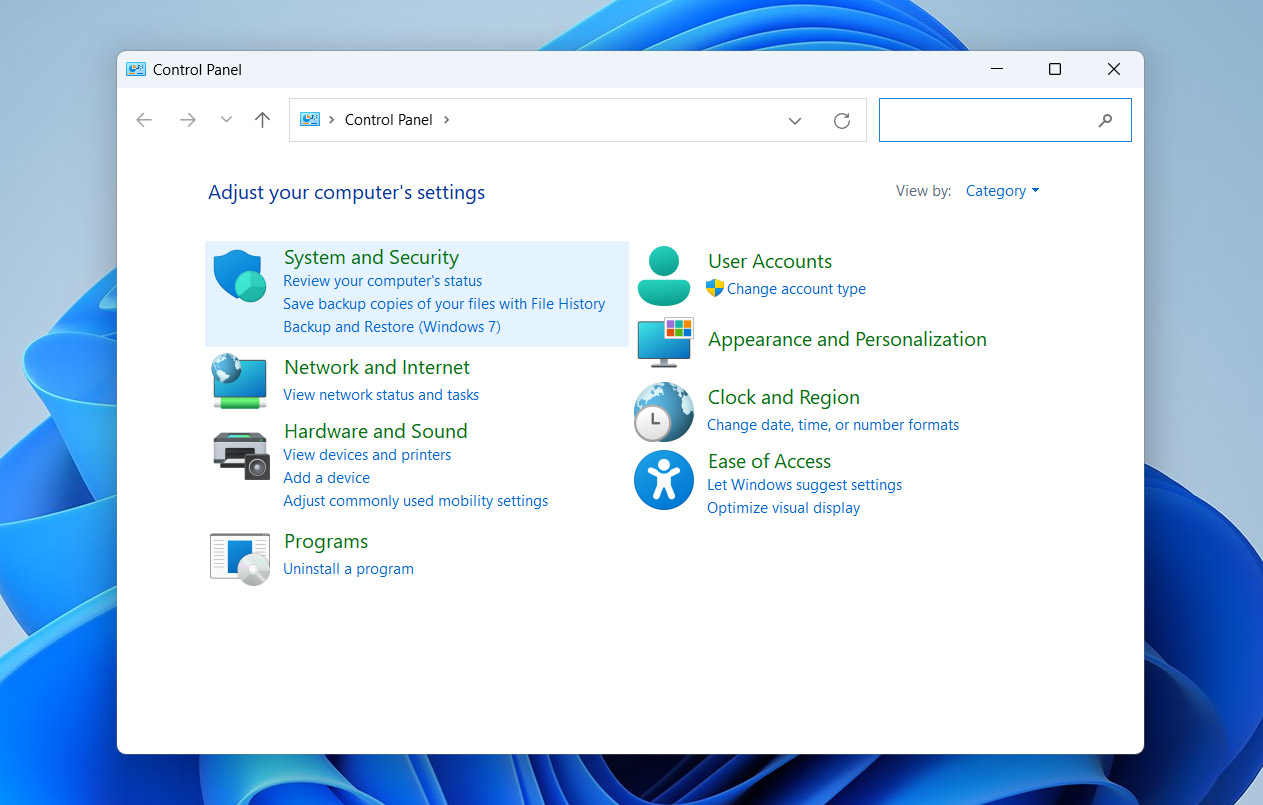
Task: Click Let Windows suggest settings
Action: [x=805, y=485]
